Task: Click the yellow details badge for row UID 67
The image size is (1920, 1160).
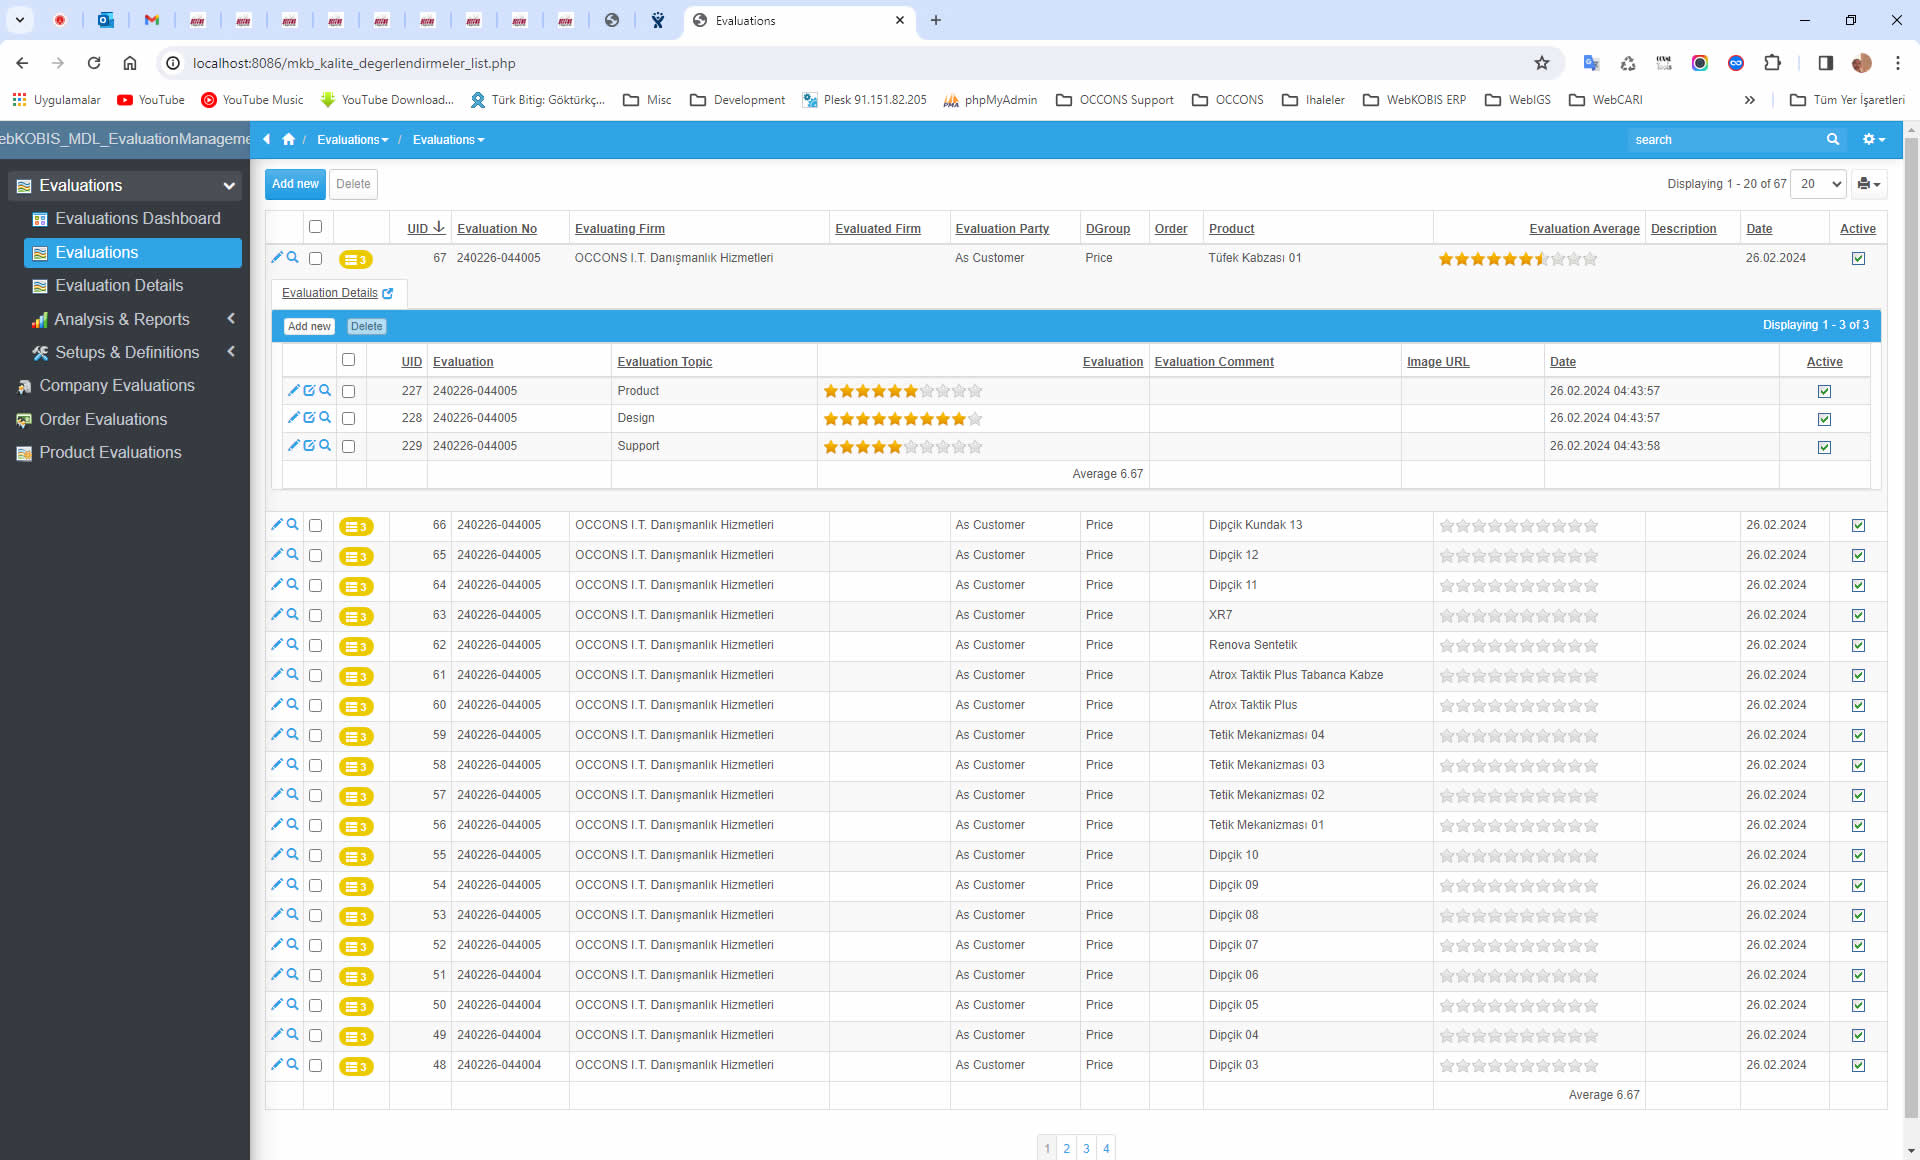Action: [x=356, y=259]
